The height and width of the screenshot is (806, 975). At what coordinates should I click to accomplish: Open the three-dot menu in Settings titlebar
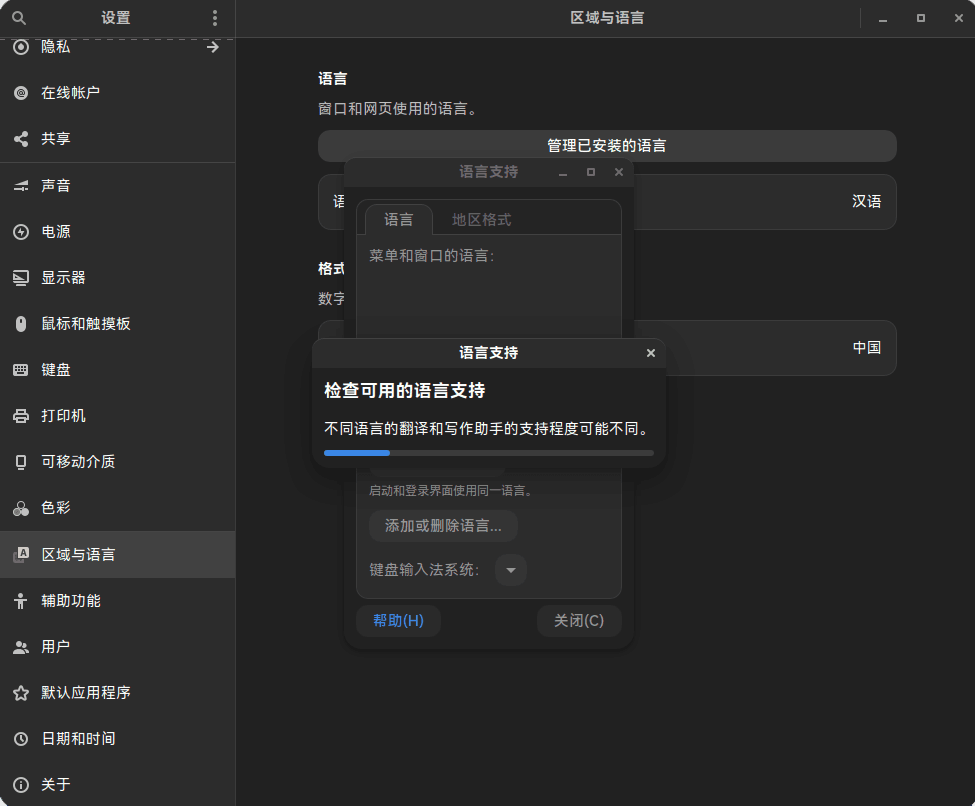[x=214, y=17]
